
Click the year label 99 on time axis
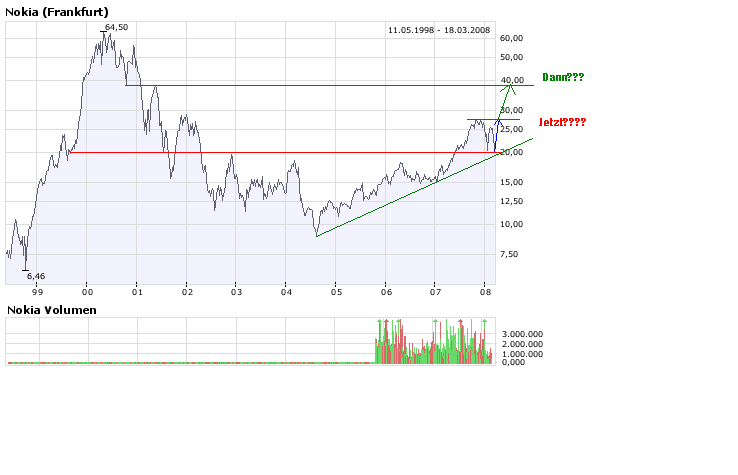[x=37, y=292]
